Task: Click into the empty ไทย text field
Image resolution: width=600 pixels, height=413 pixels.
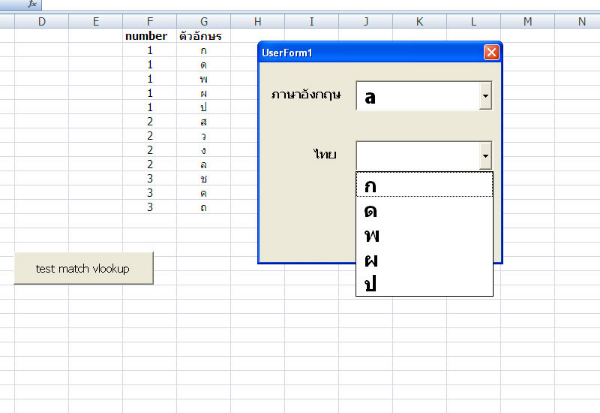Action: pyautogui.click(x=417, y=155)
